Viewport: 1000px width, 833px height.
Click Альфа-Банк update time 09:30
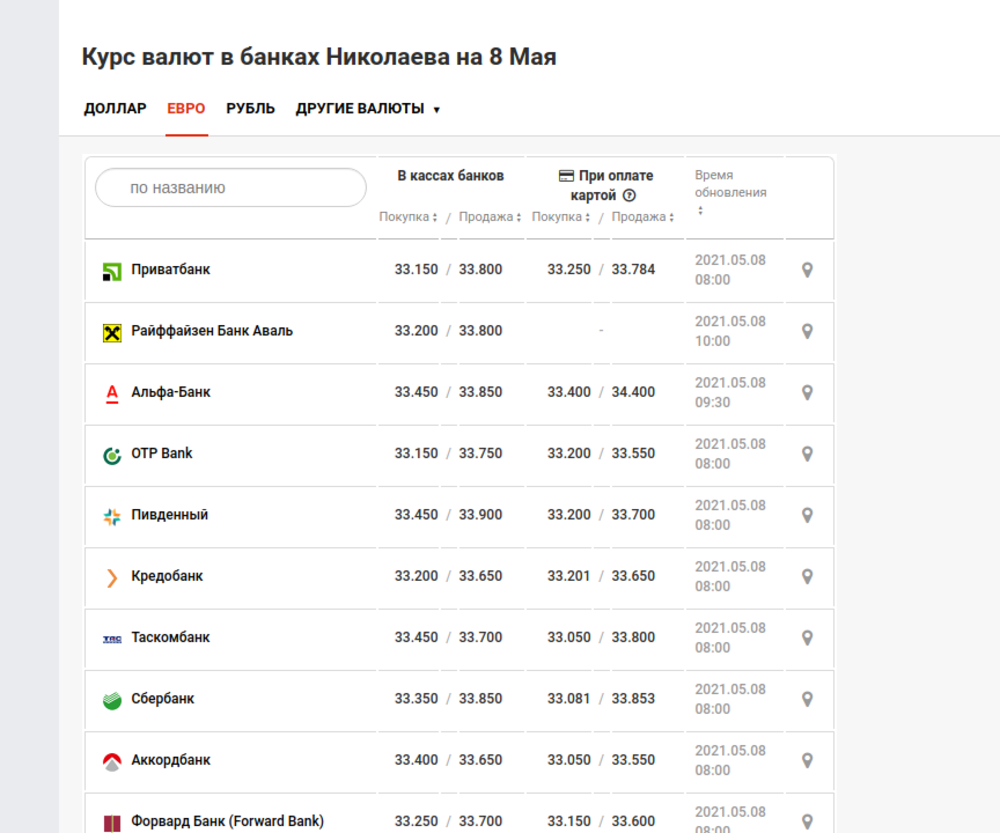point(712,402)
